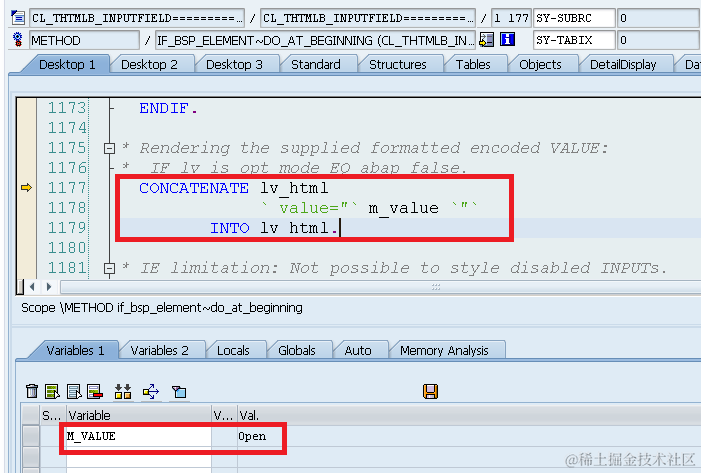Viewport: 701px width, 473px height.
Task: Click the Scope METHOD if_bsp_element~do_at_beginning text
Action: [162, 308]
